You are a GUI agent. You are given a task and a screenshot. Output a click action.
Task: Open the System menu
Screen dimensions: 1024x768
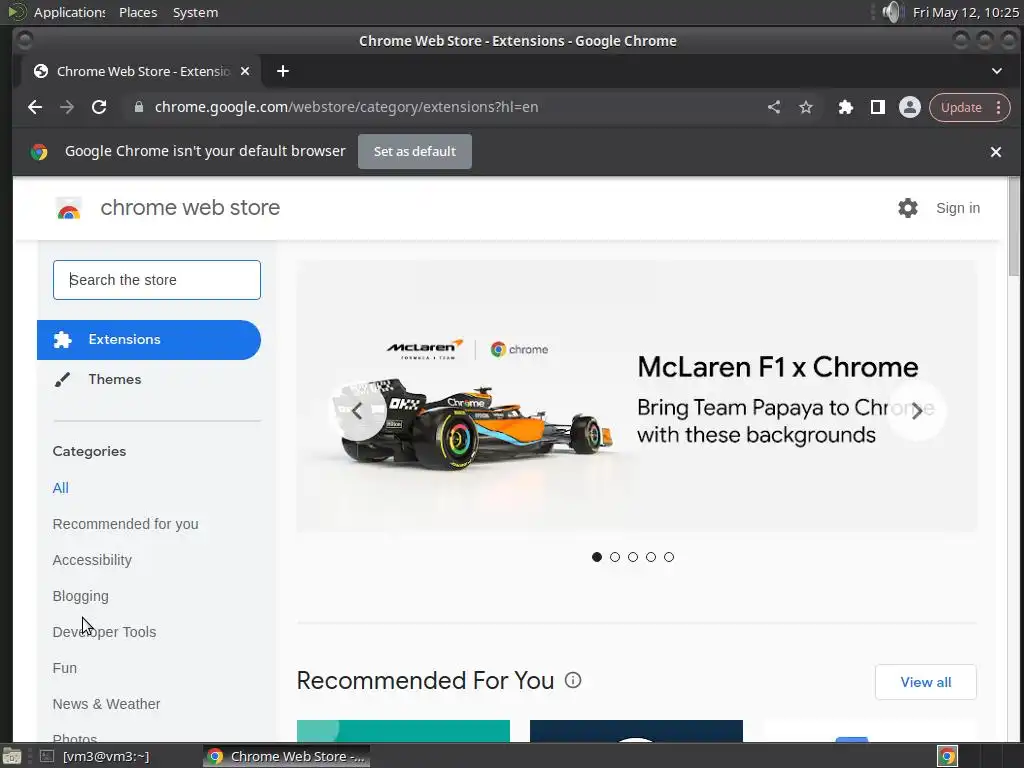tap(195, 12)
